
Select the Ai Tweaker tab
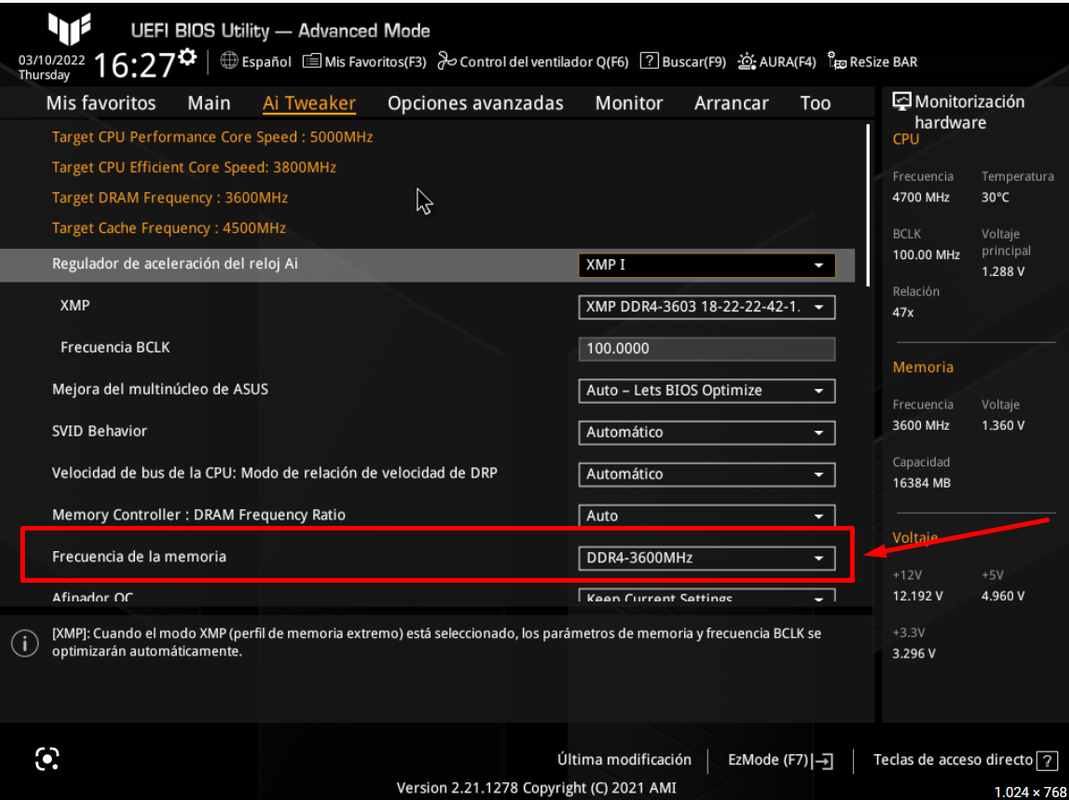(309, 103)
